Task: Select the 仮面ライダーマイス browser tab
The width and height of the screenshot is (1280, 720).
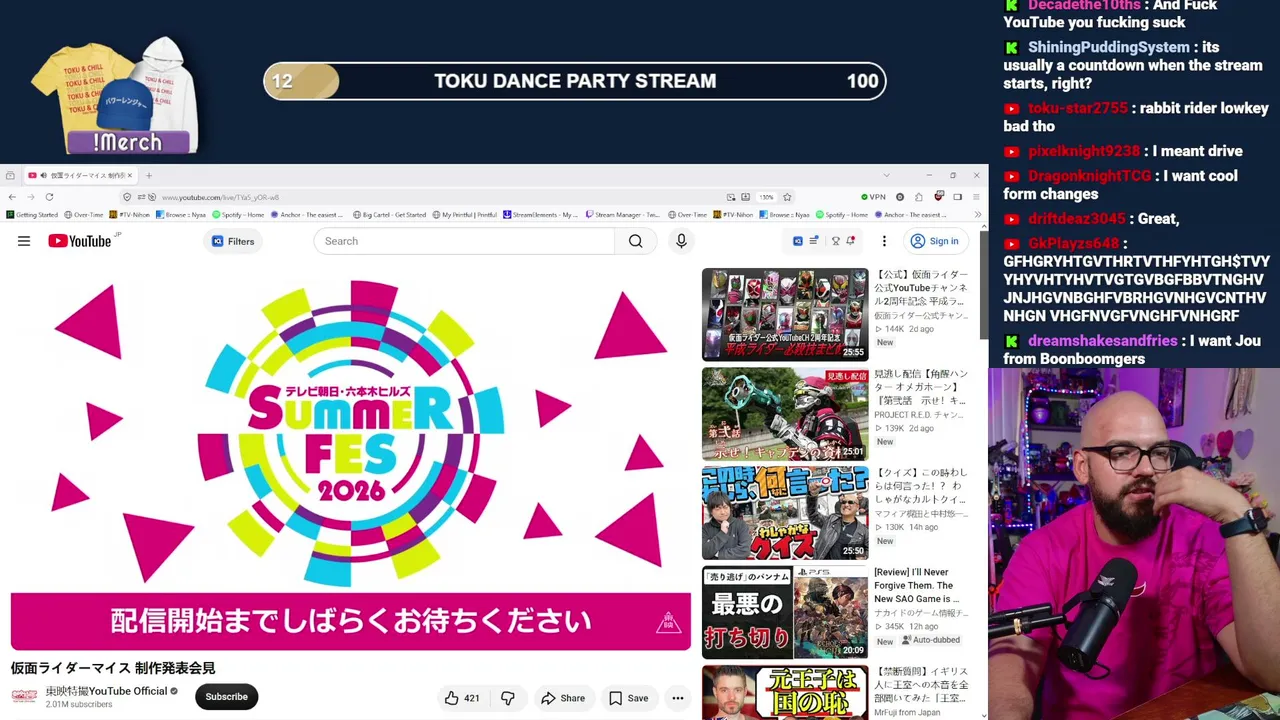Action: click(80, 175)
